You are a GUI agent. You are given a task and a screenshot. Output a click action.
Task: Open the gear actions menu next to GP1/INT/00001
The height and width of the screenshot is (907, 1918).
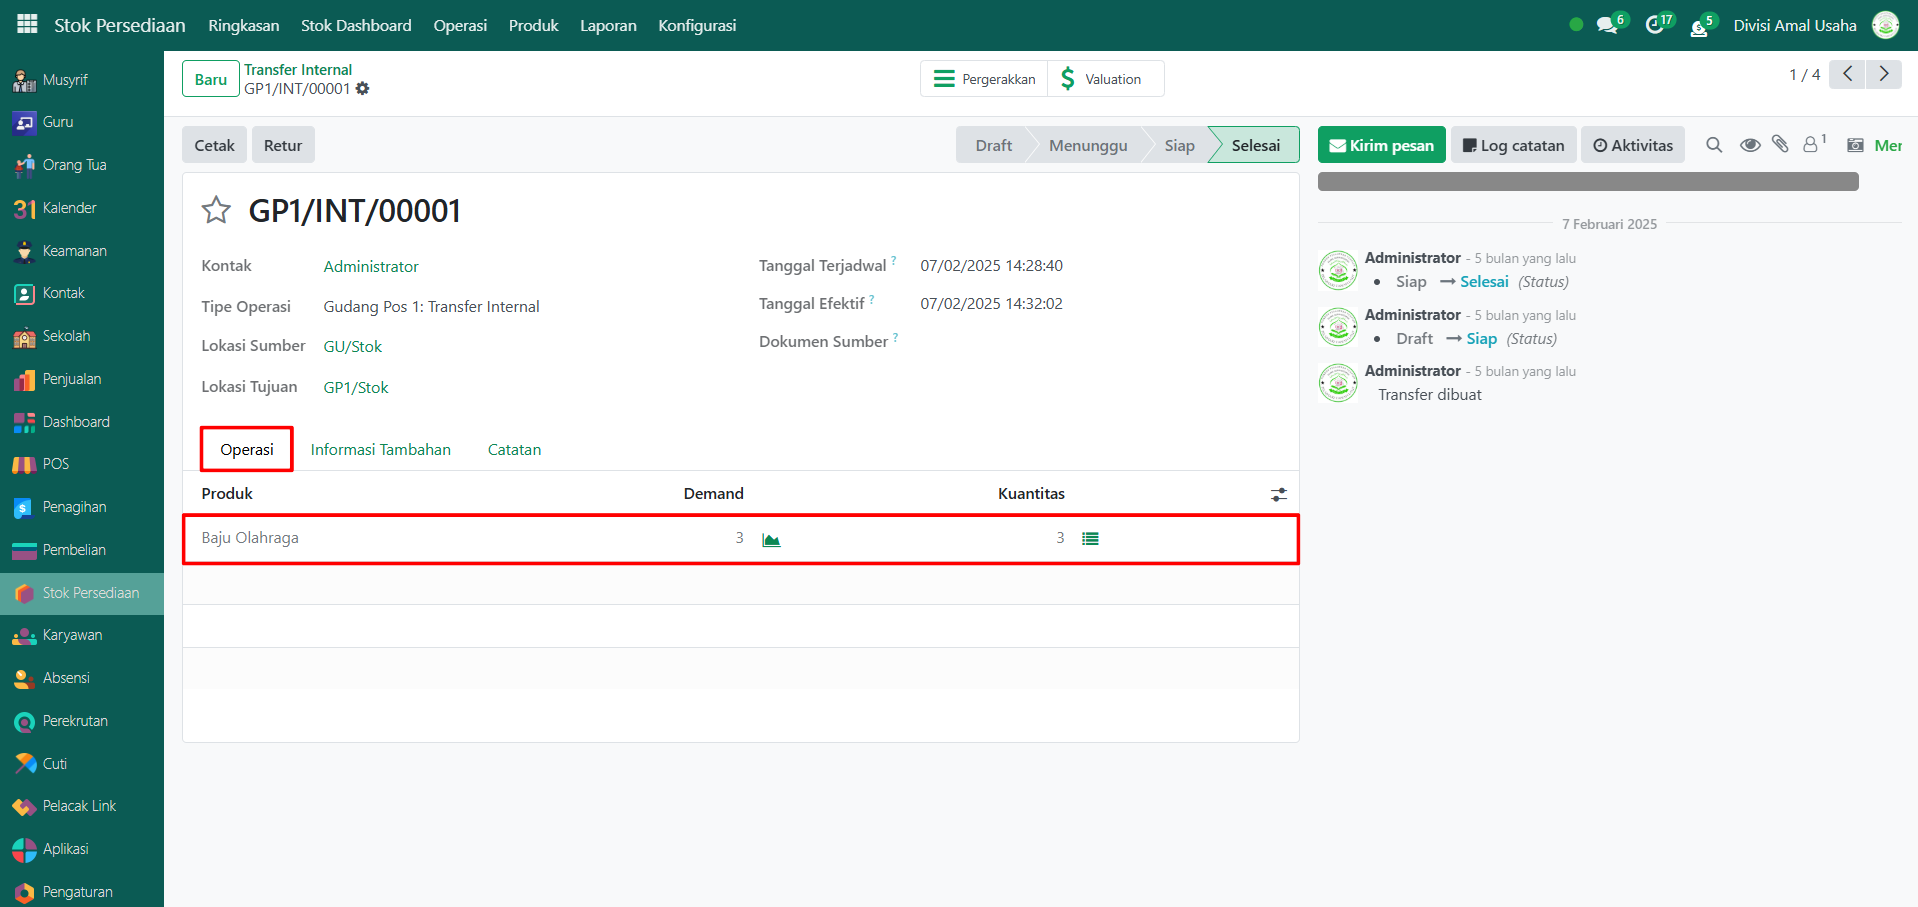pos(363,89)
